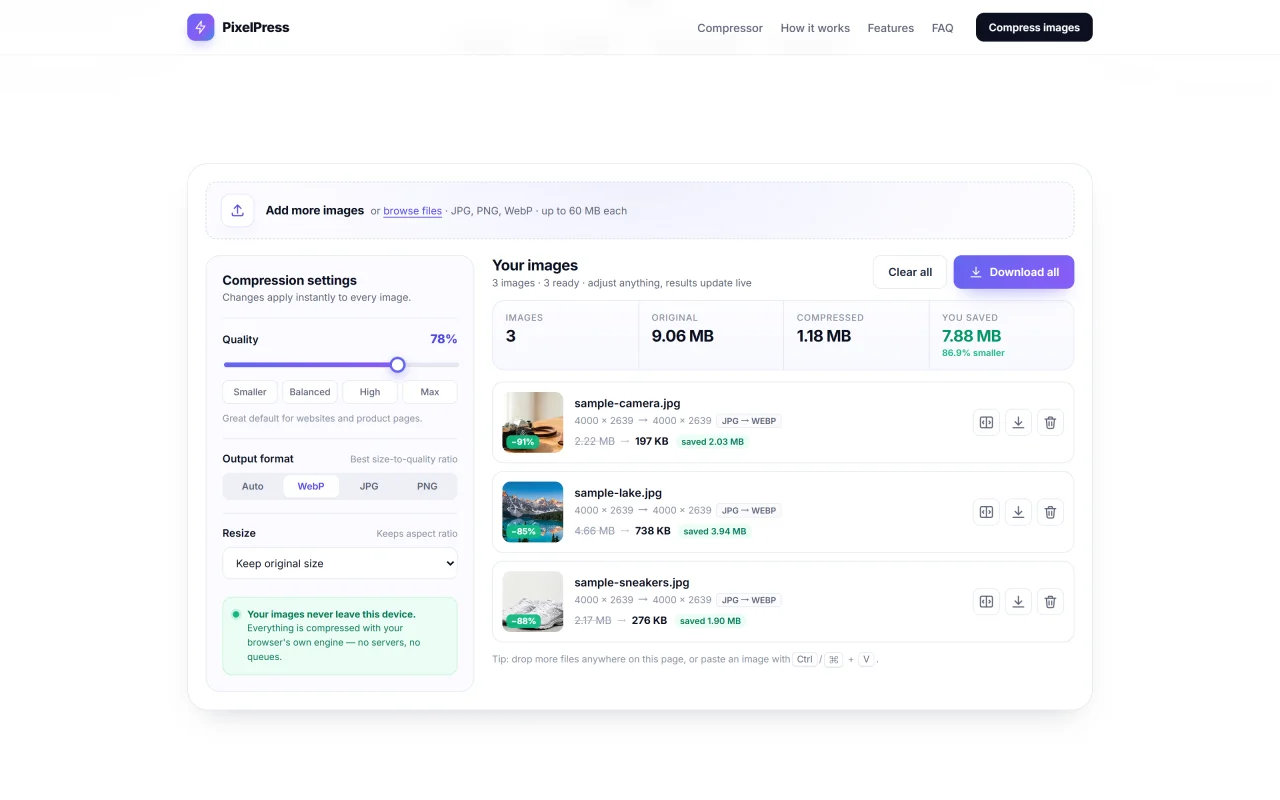This screenshot has width=1280, height=800.
Task: Apply the Smaller quality preset
Action: pyautogui.click(x=250, y=392)
